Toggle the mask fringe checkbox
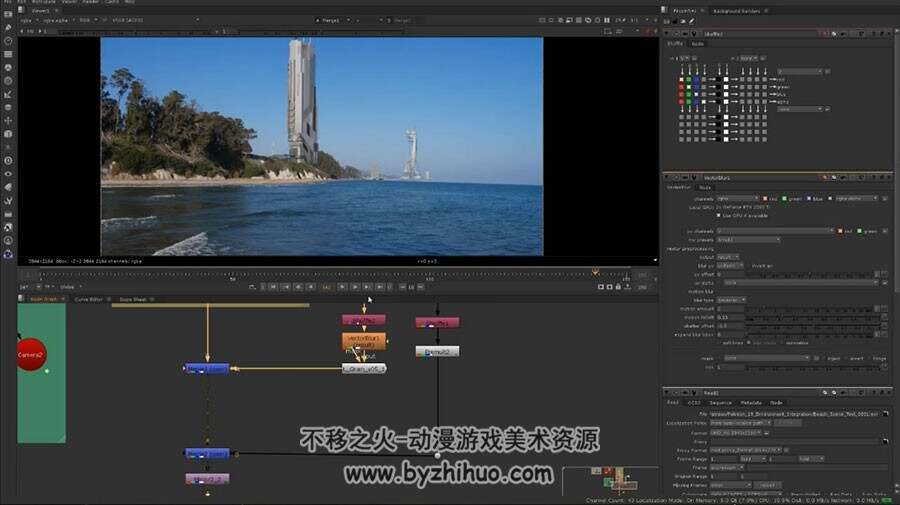Viewport: 900px width, 505px height. coord(868,358)
